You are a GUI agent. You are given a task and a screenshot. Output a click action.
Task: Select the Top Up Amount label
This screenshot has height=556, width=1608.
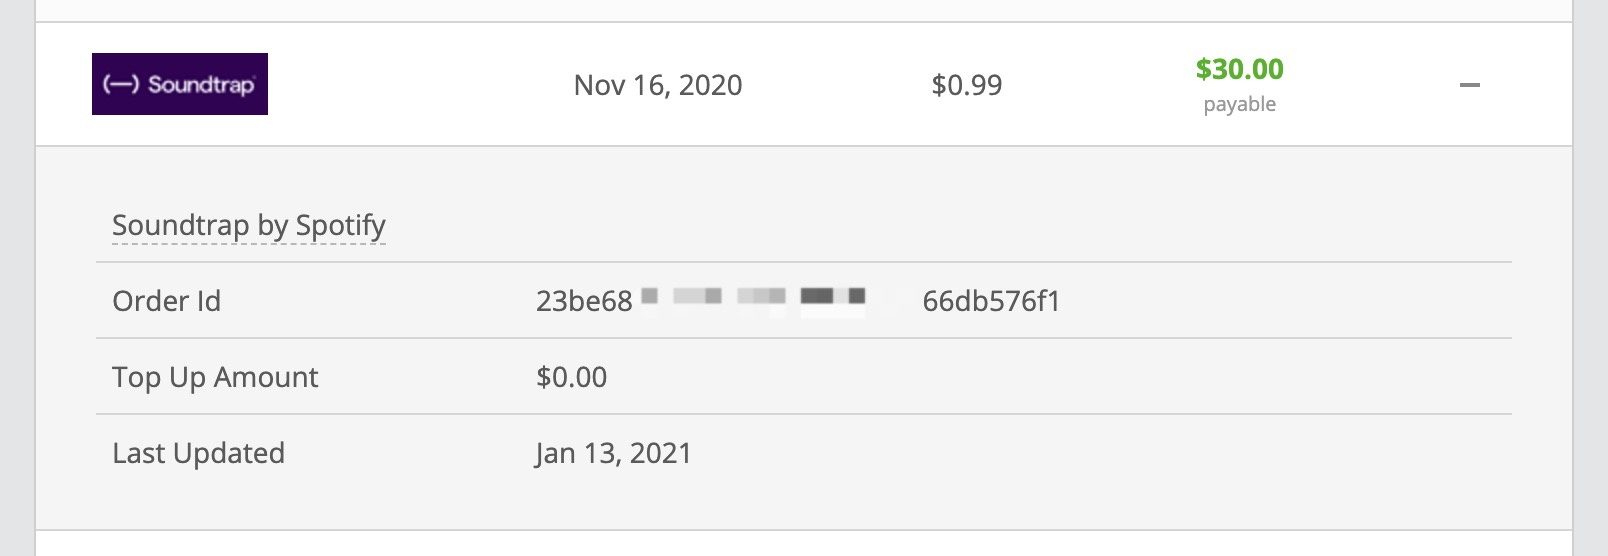[215, 377]
